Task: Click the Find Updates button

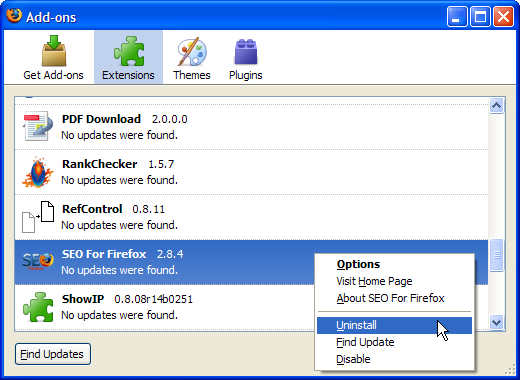Action: coord(53,354)
